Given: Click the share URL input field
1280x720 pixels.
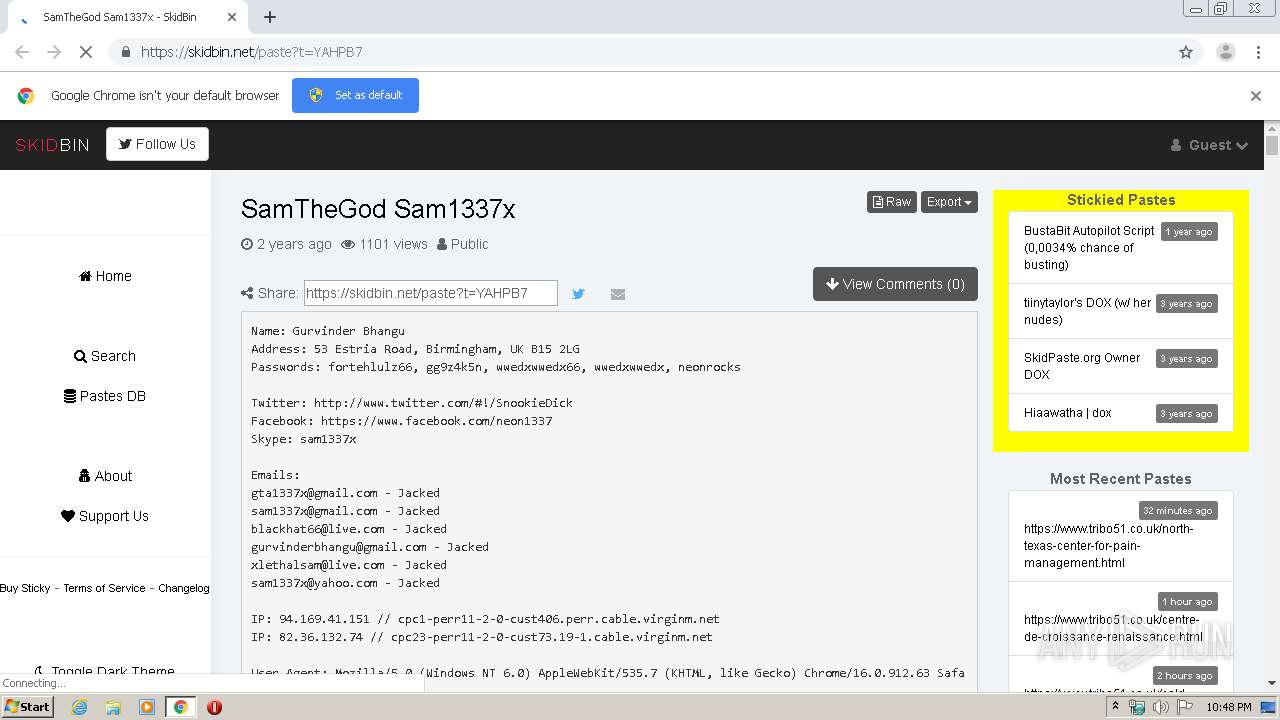Looking at the screenshot, I should (430, 293).
